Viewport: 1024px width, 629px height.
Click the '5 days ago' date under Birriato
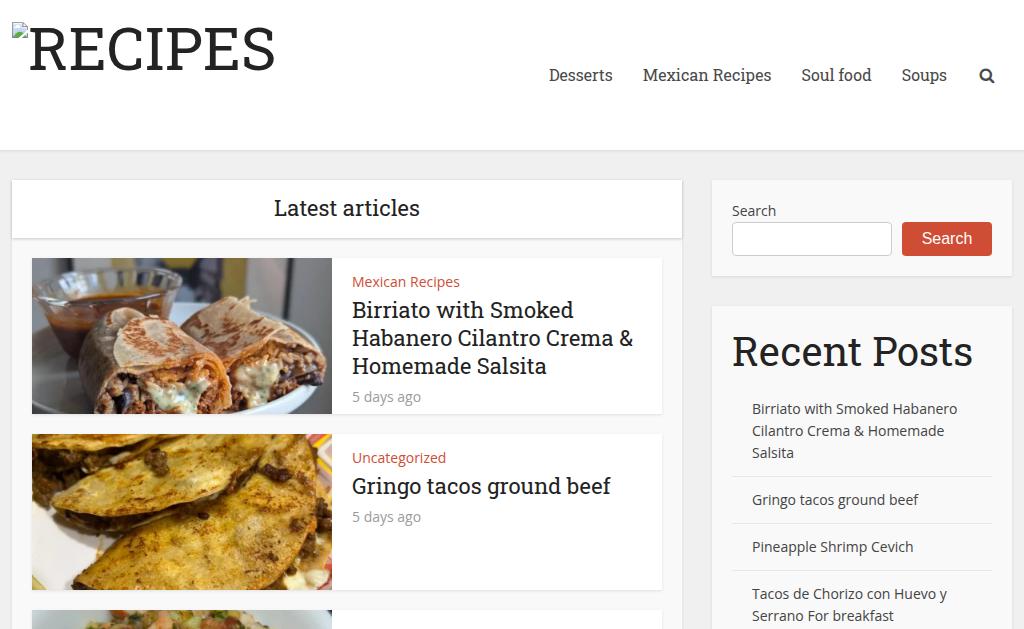point(387,397)
